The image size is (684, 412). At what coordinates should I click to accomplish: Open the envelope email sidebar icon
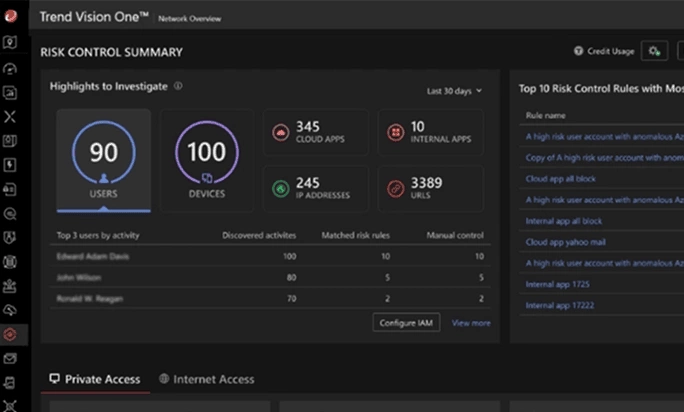(10, 359)
